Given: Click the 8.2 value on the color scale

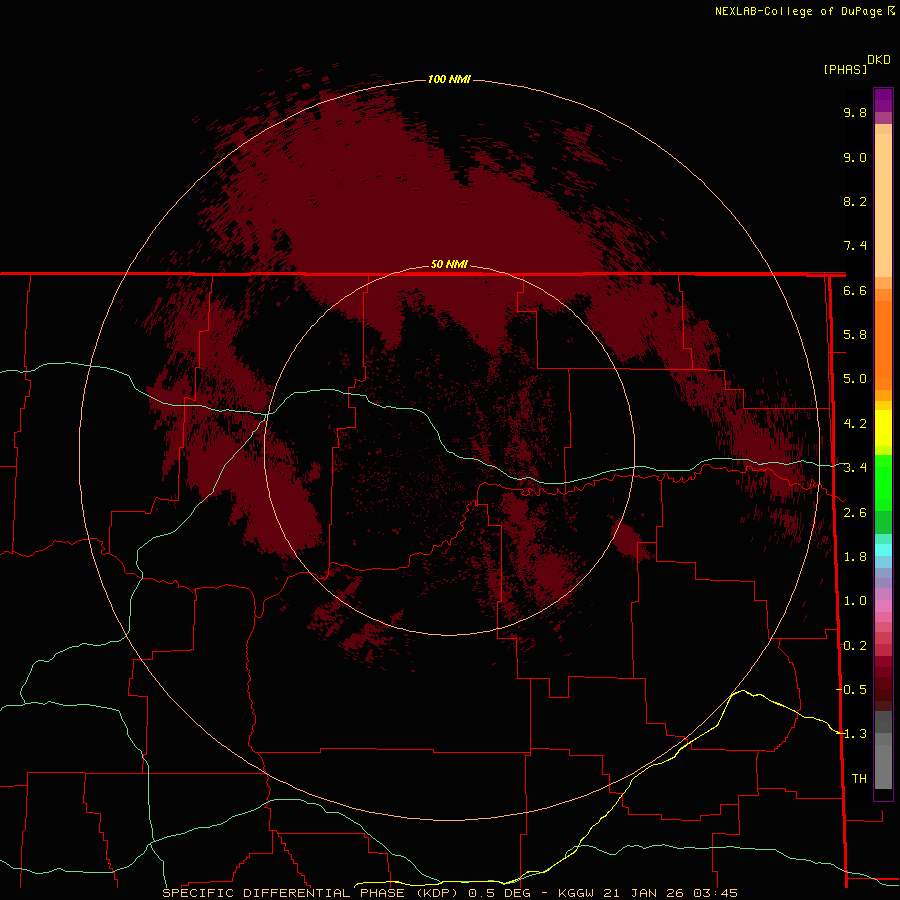Looking at the screenshot, I should [x=855, y=201].
